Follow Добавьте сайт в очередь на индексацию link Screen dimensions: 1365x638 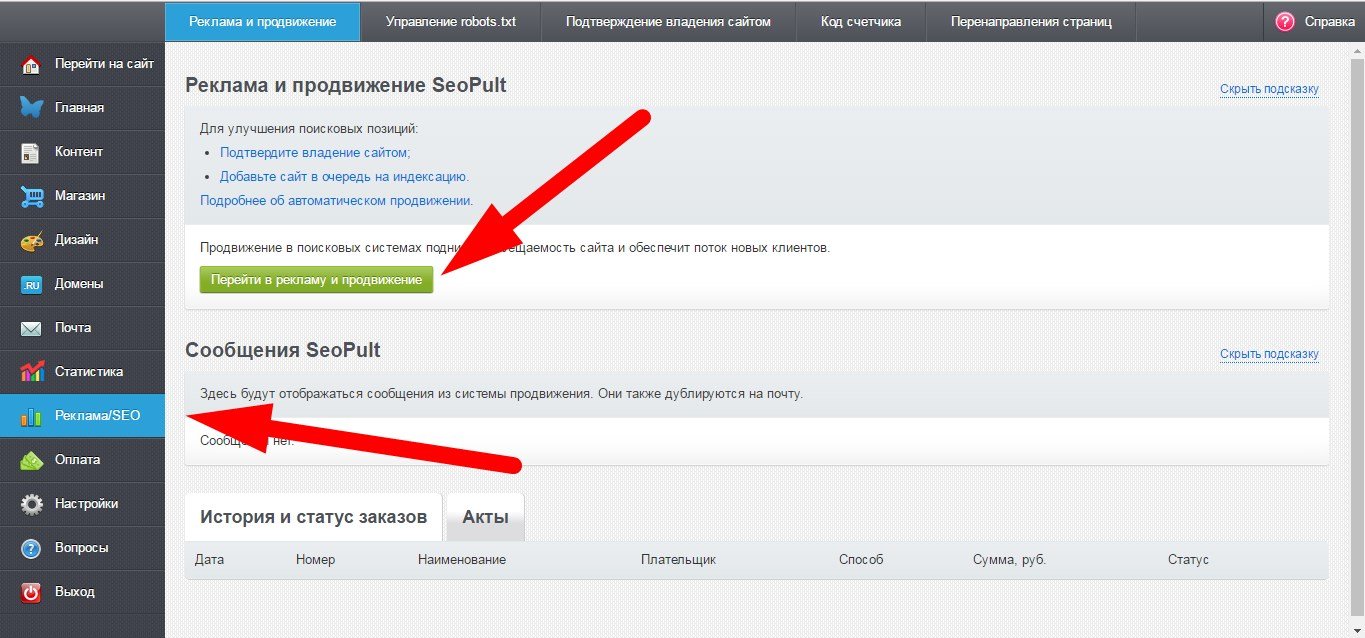344,176
